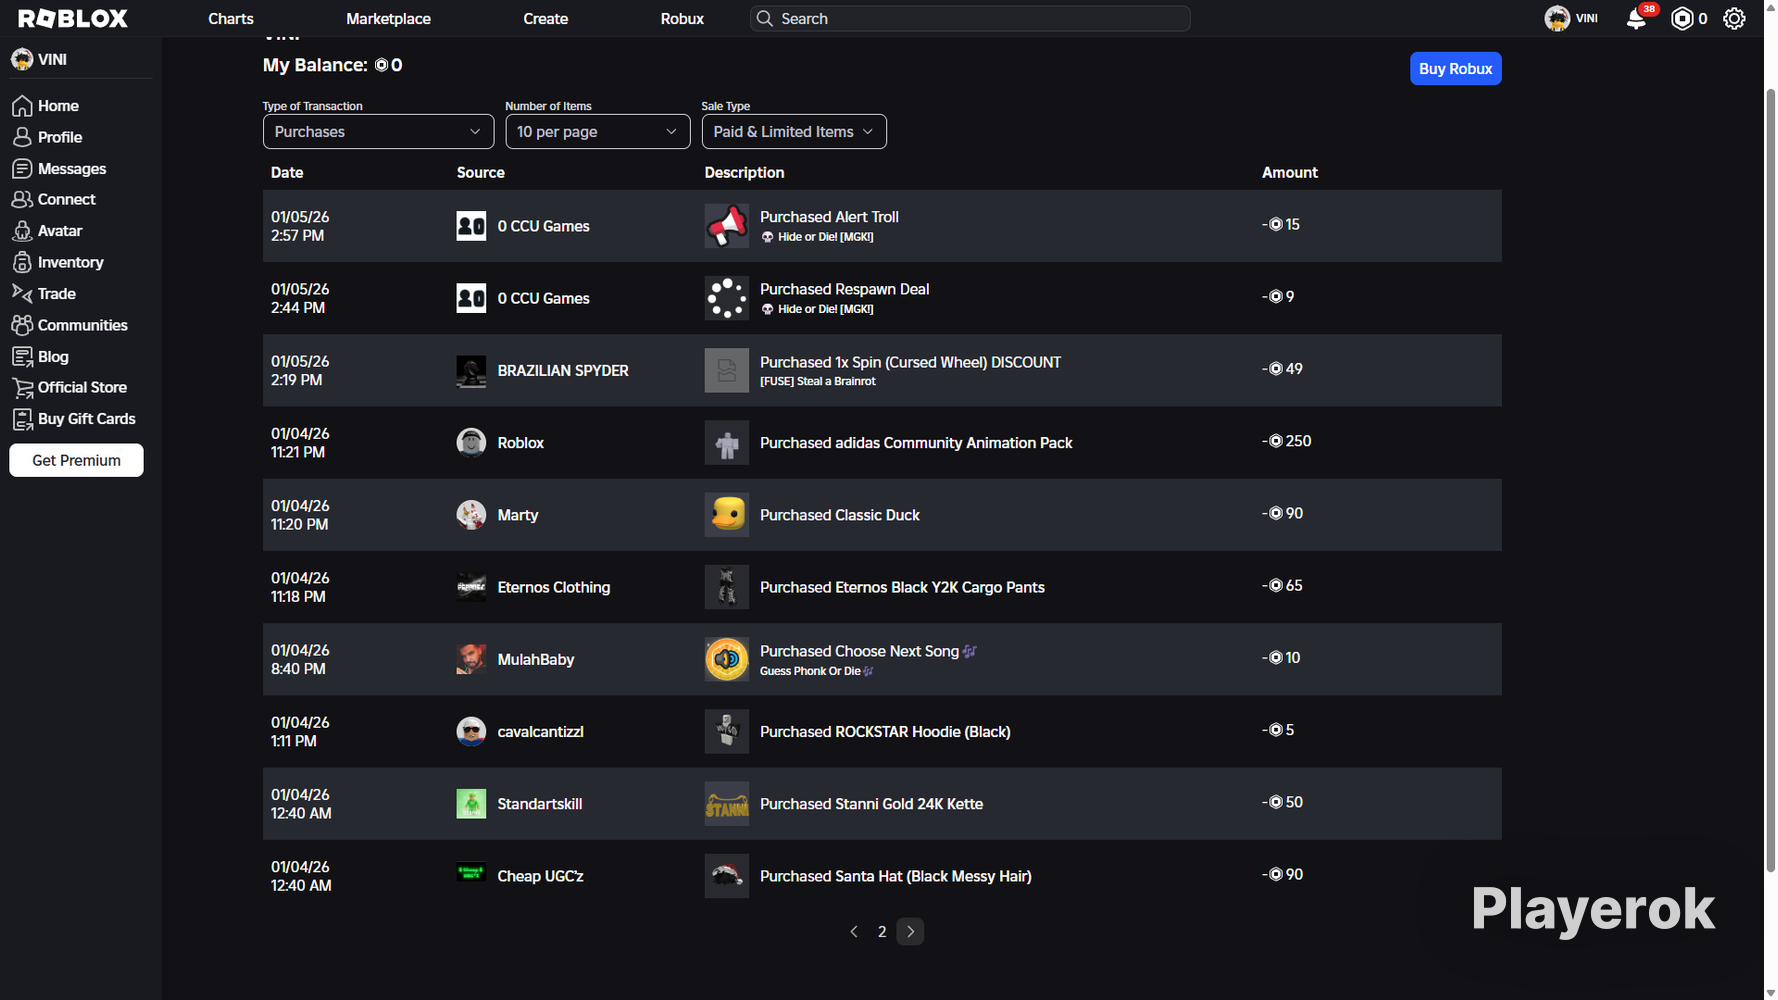Open the Sale Type dropdown
This screenshot has width=1778, height=1000.
pos(794,132)
